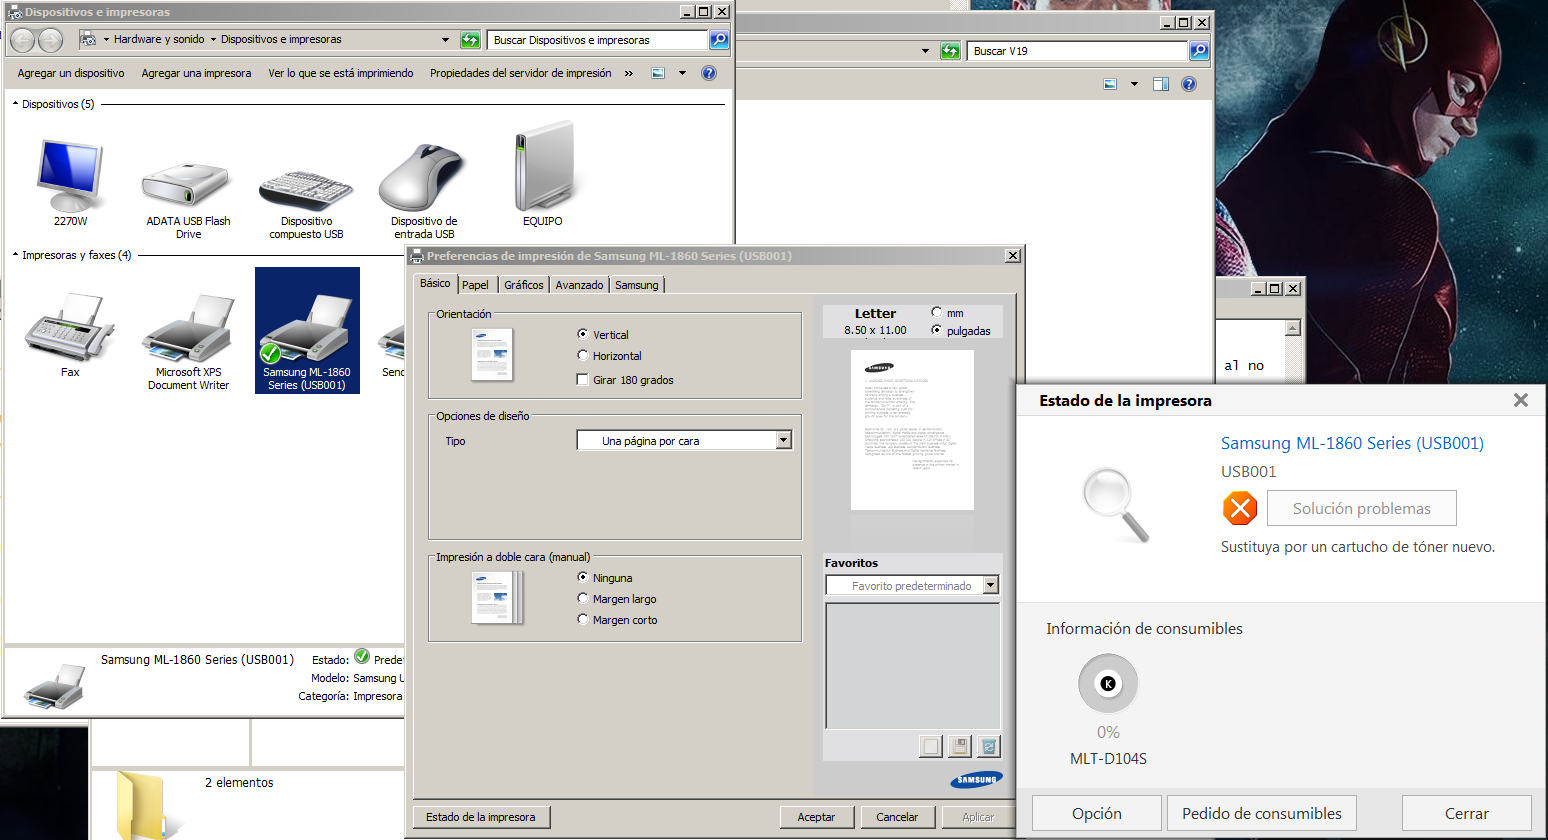Refresh the Dispositivos e impresoras address bar
The height and width of the screenshot is (840, 1548).
pos(470,40)
